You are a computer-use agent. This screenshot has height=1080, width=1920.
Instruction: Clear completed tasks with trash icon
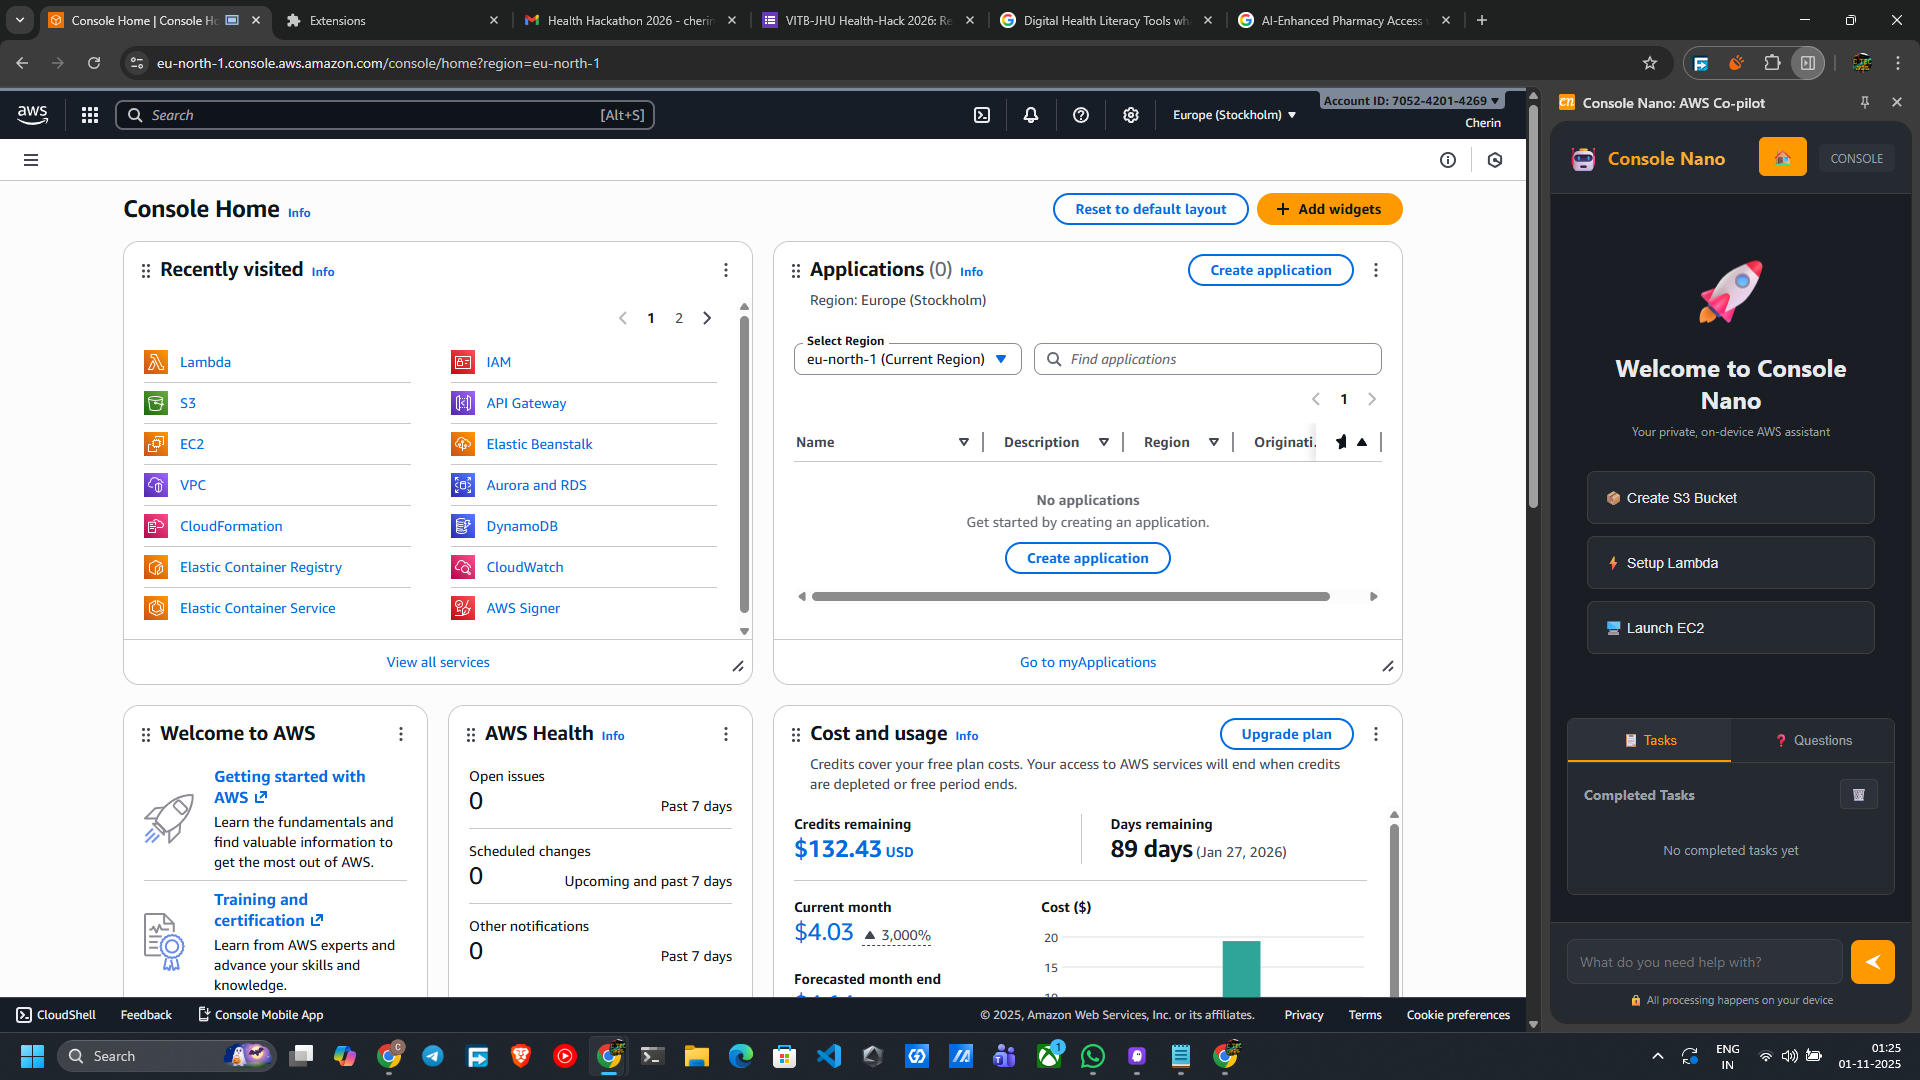coord(1858,795)
